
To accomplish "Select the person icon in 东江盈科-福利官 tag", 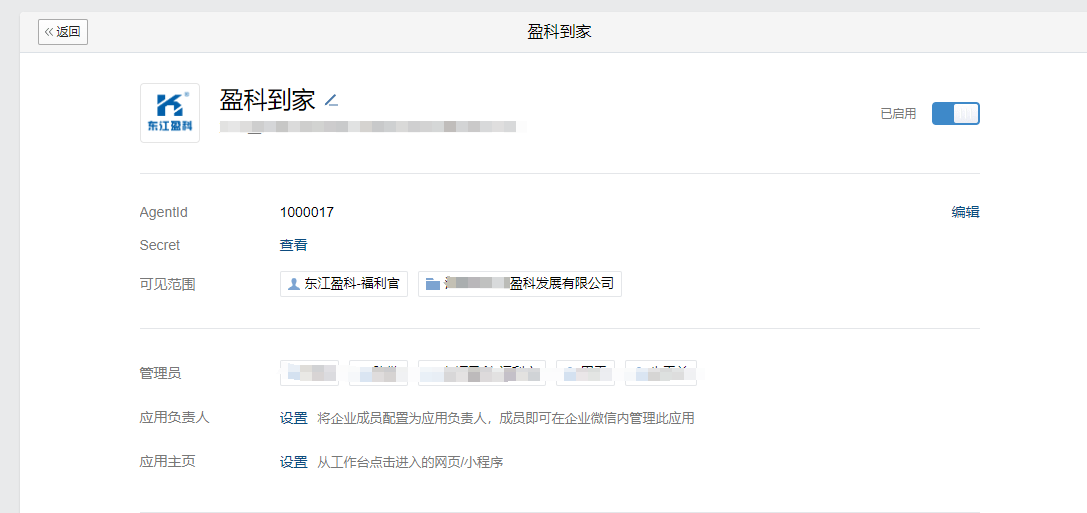I will [293, 284].
